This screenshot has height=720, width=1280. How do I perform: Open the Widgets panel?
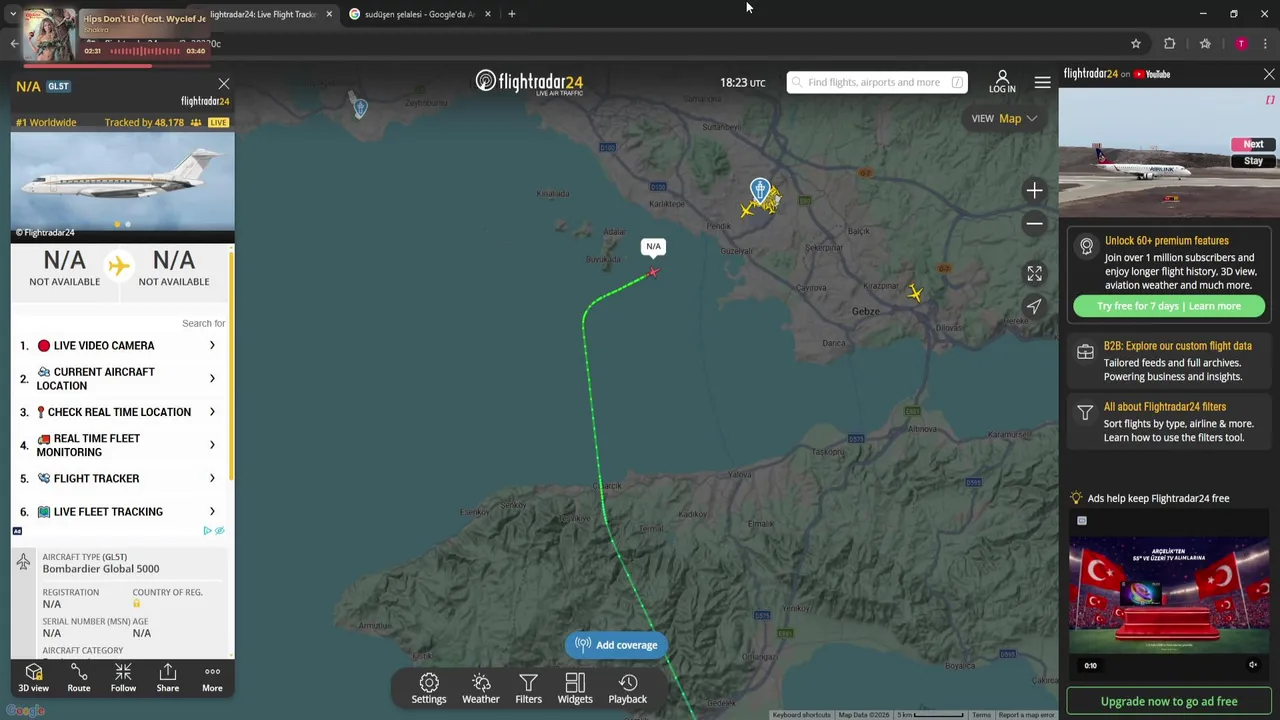pyautogui.click(x=575, y=688)
